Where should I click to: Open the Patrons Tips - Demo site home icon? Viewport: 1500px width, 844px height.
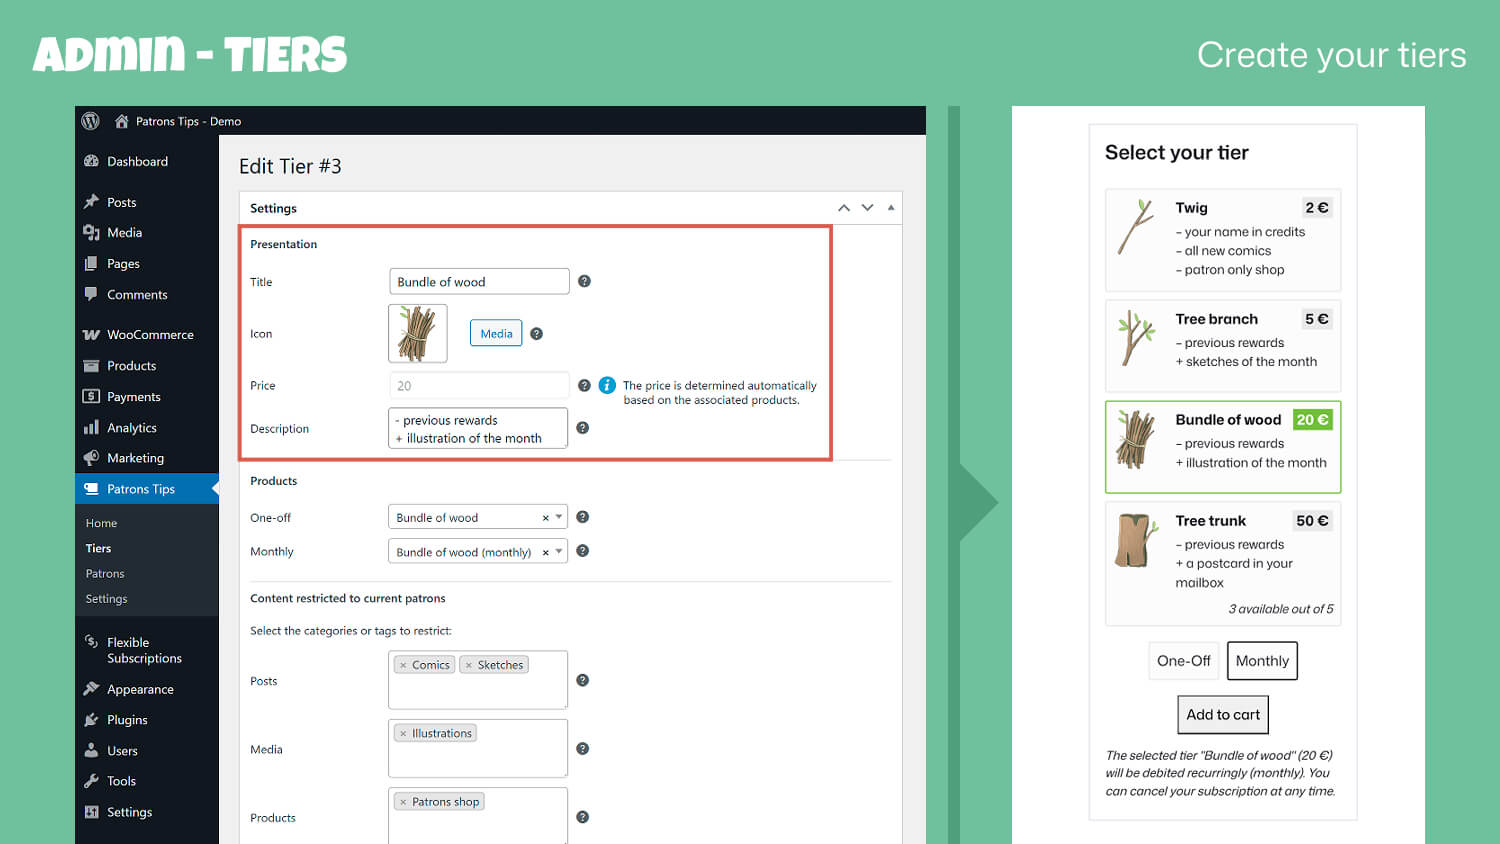click(x=122, y=121)
